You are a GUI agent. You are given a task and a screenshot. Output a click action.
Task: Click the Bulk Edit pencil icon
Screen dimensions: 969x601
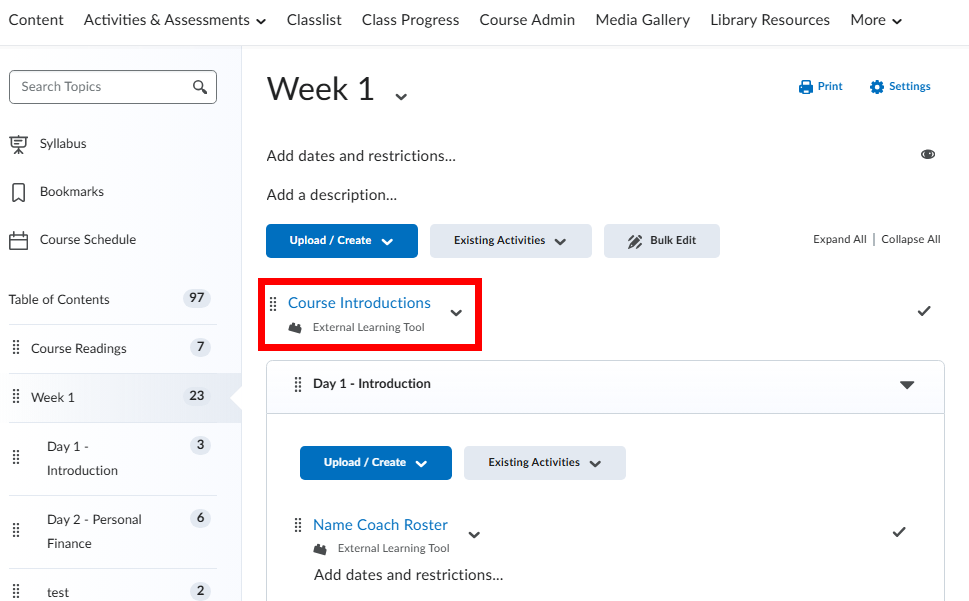pos(635,241)
